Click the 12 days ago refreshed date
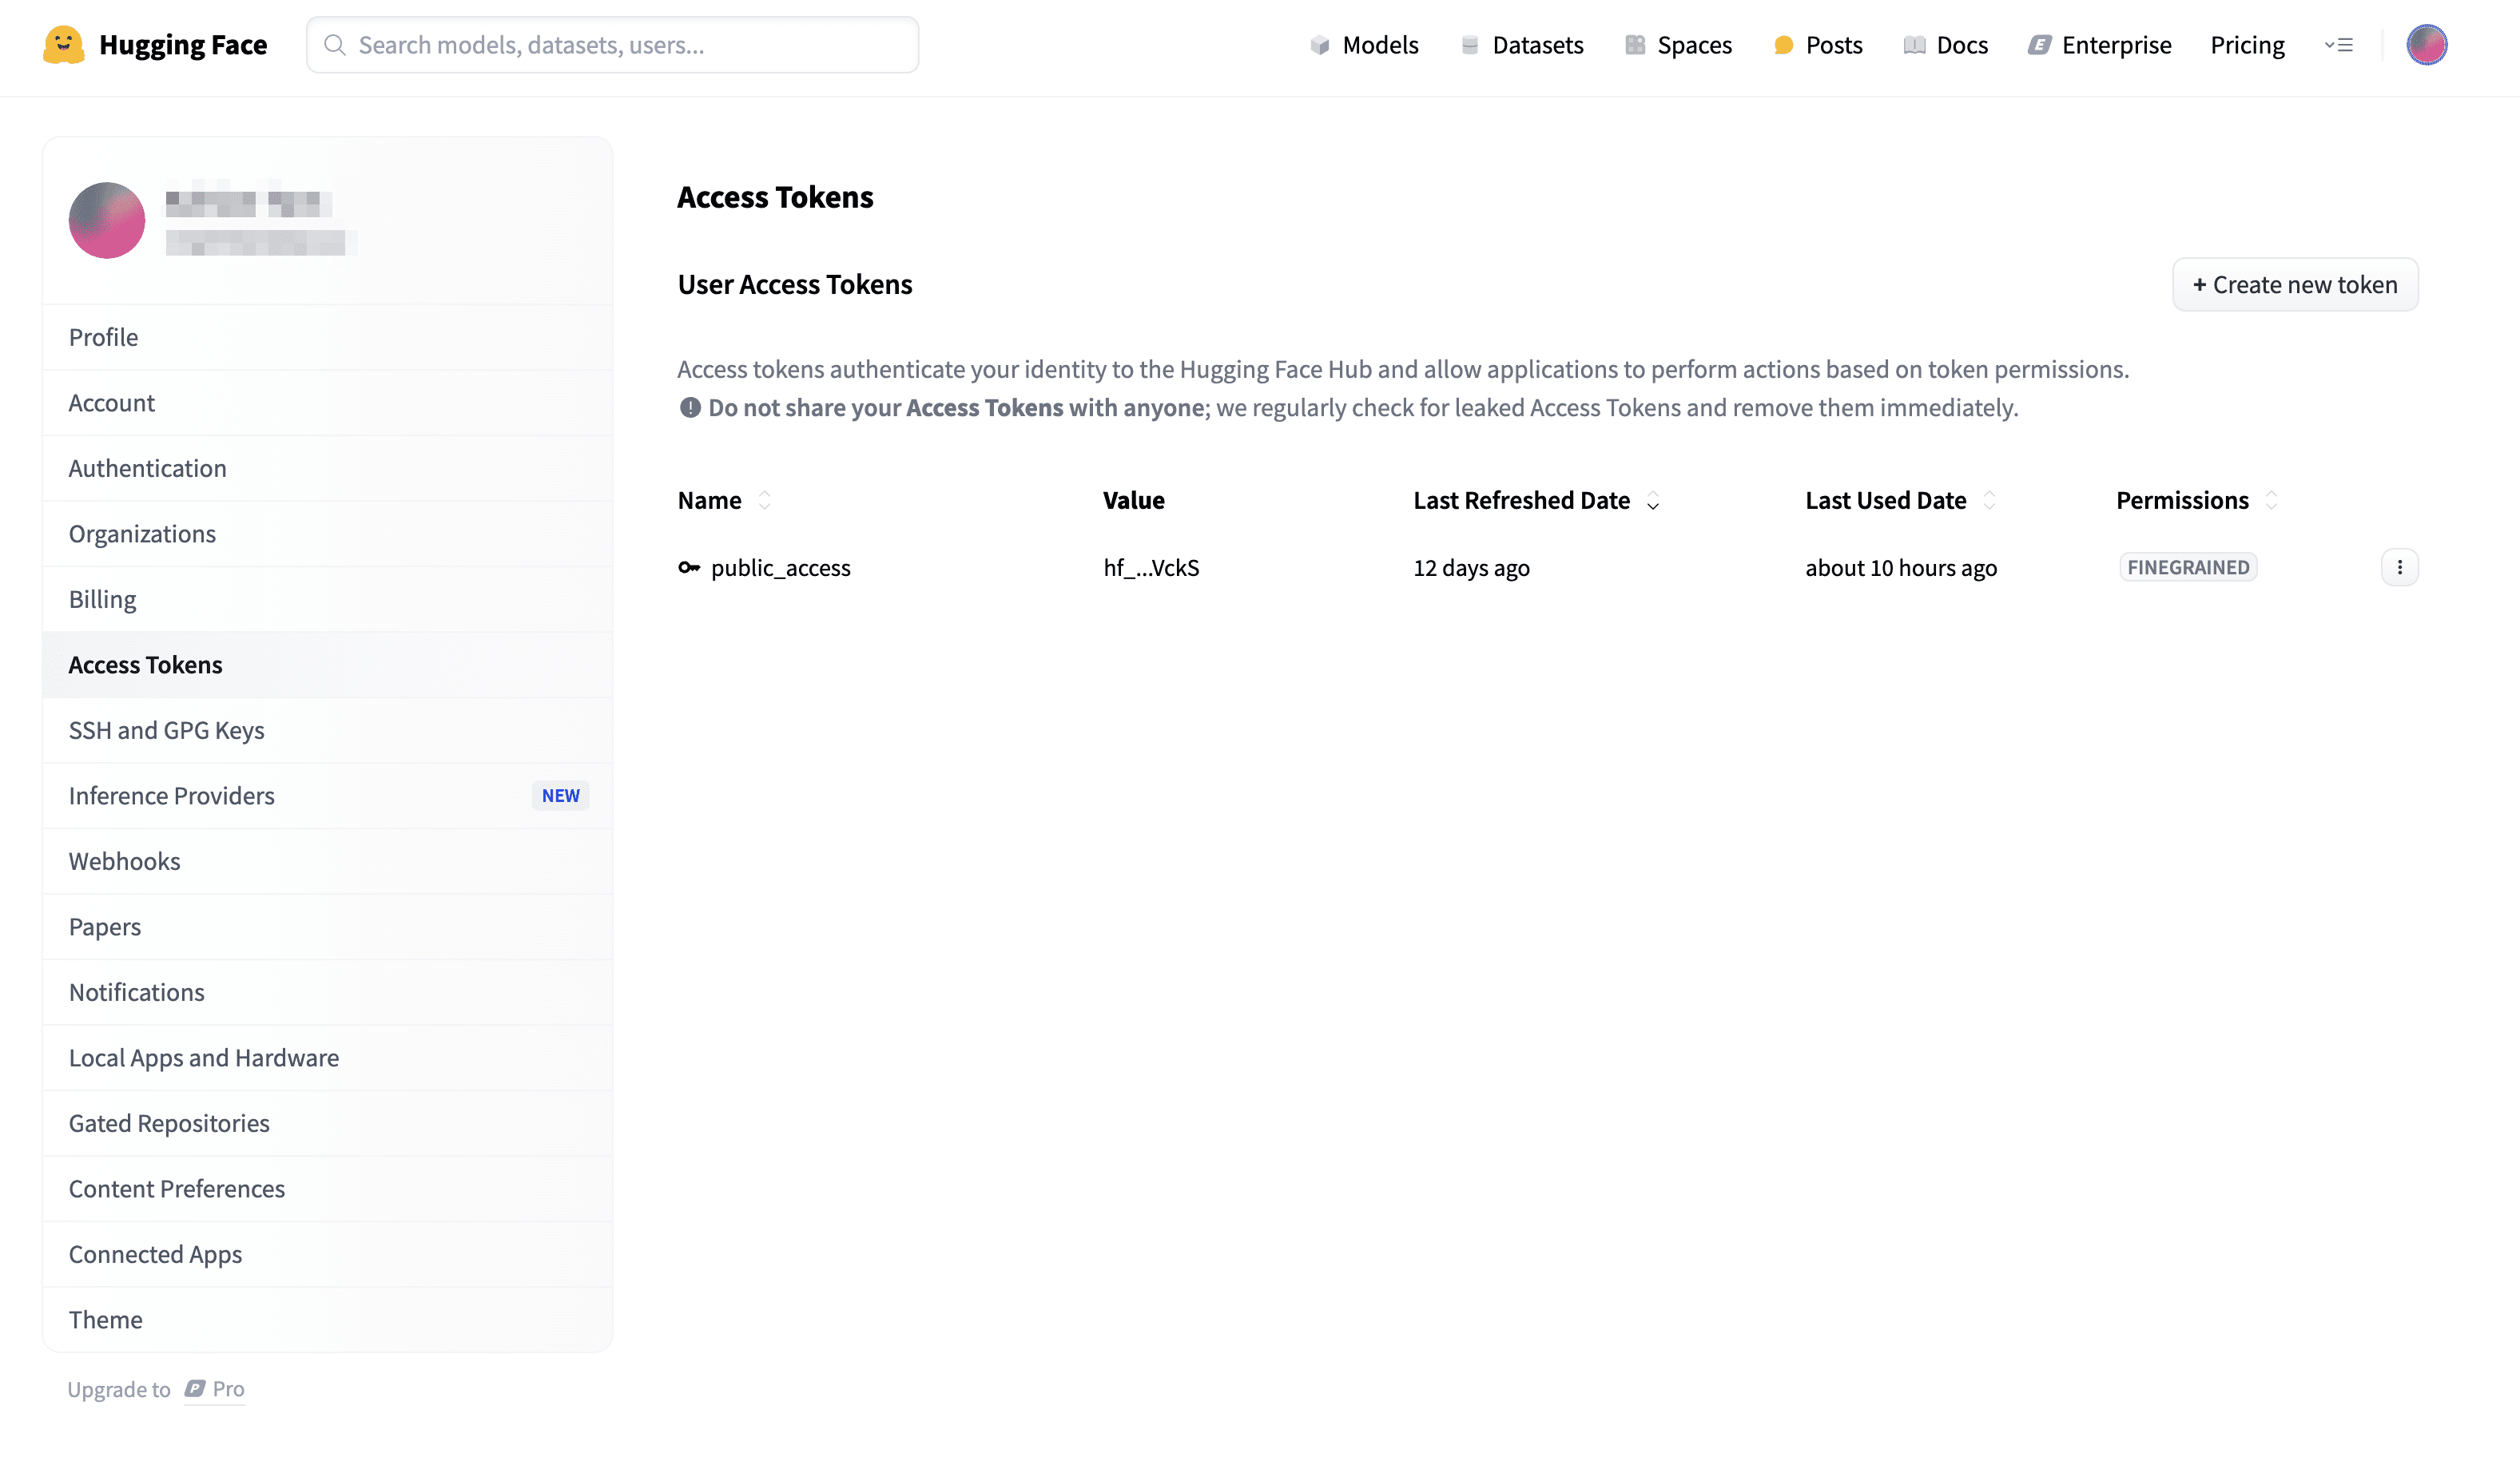Screen dimensions: 2520x1465 tap(1471, 568)
